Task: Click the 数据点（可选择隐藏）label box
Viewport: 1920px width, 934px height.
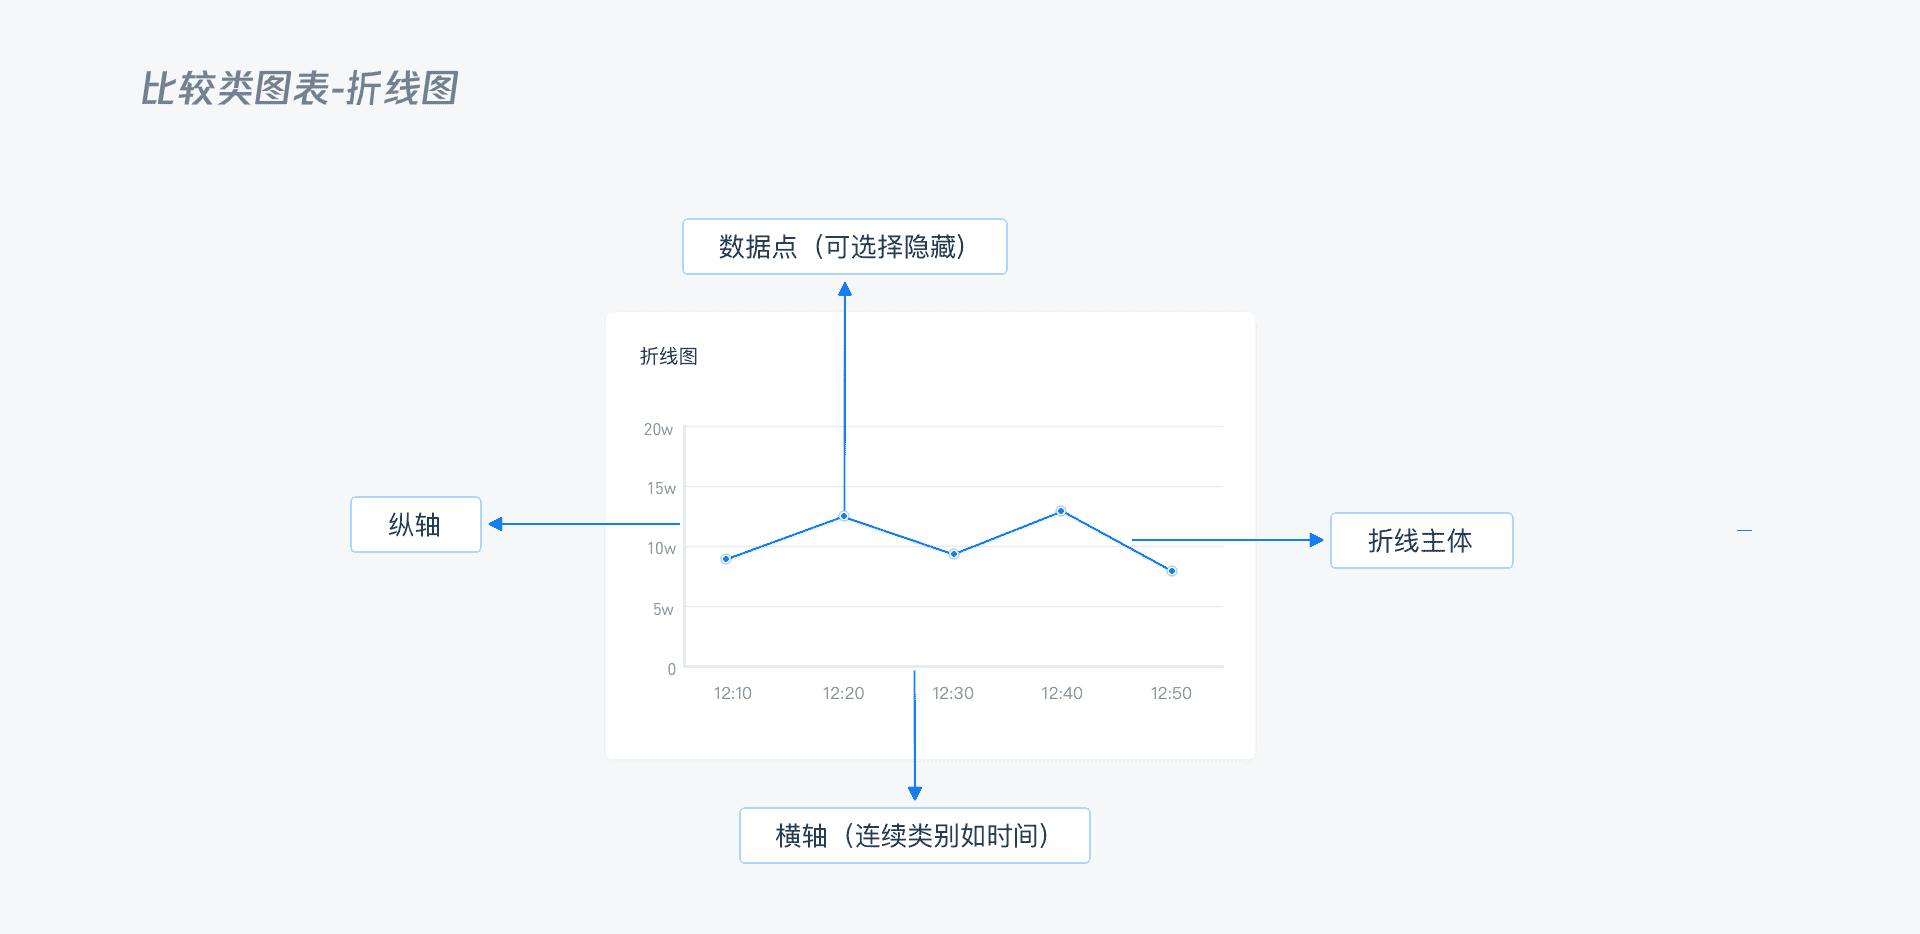Action: coord(844,247)
